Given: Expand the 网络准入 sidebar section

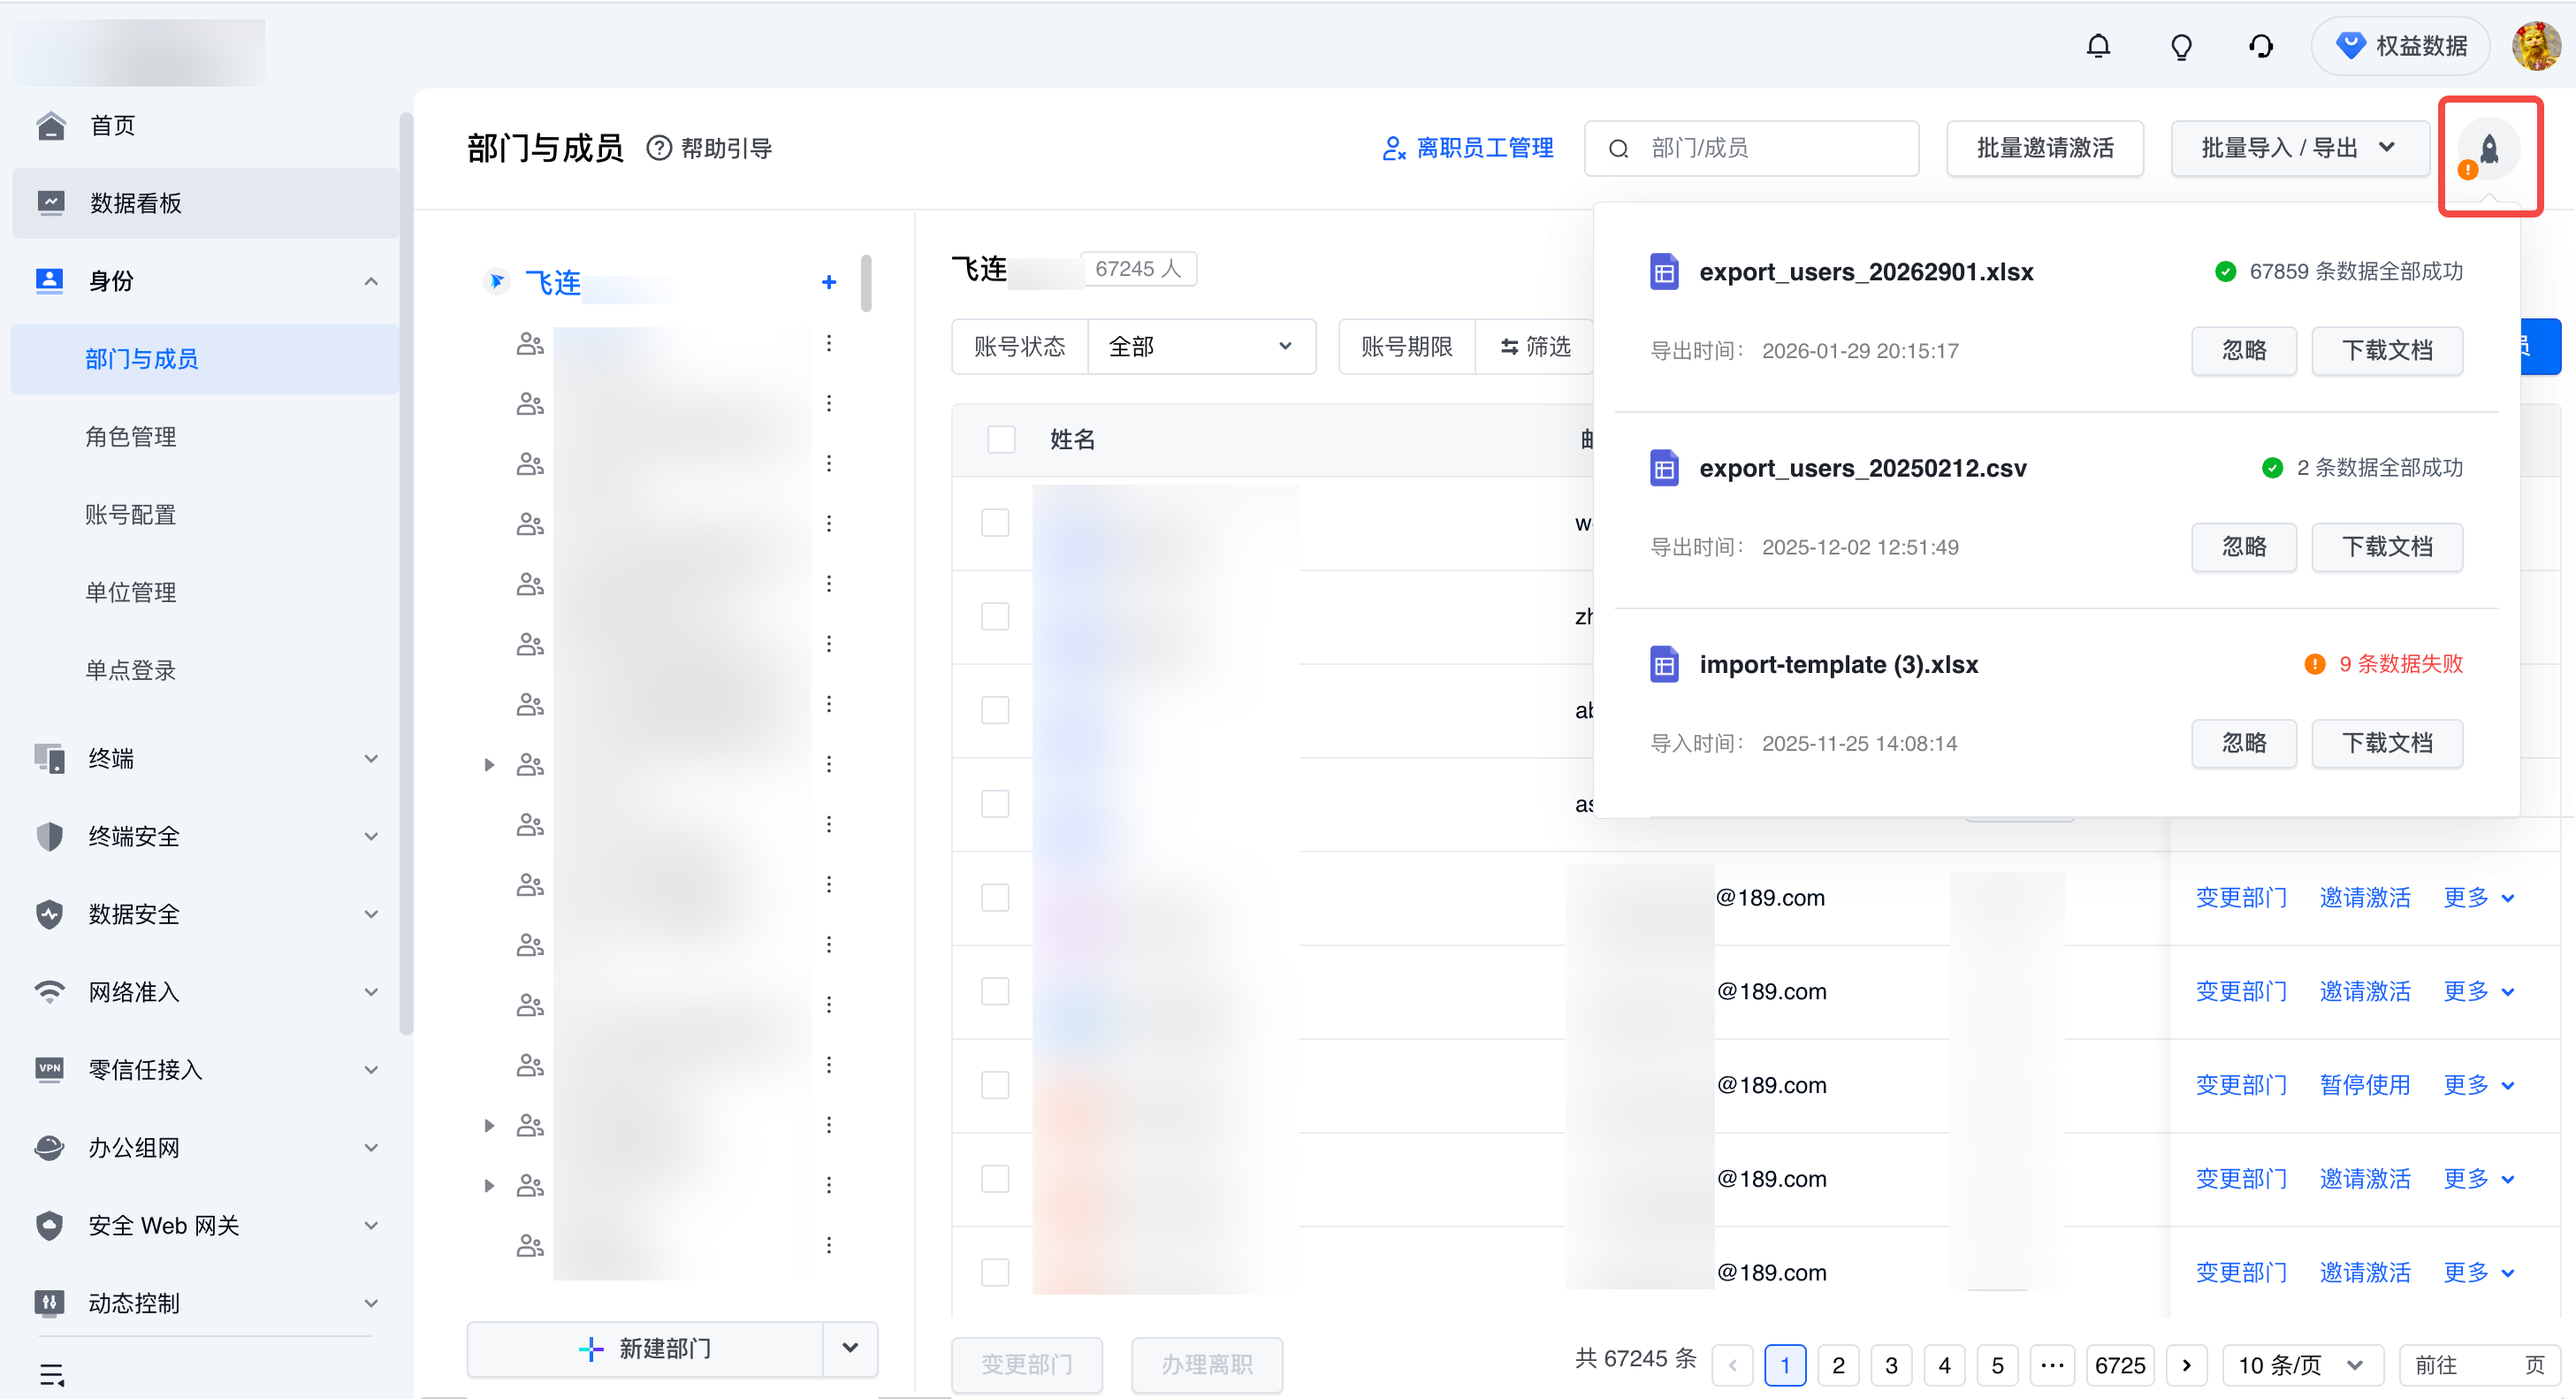Looking at the screenshot, I should [x=371, y=991].
